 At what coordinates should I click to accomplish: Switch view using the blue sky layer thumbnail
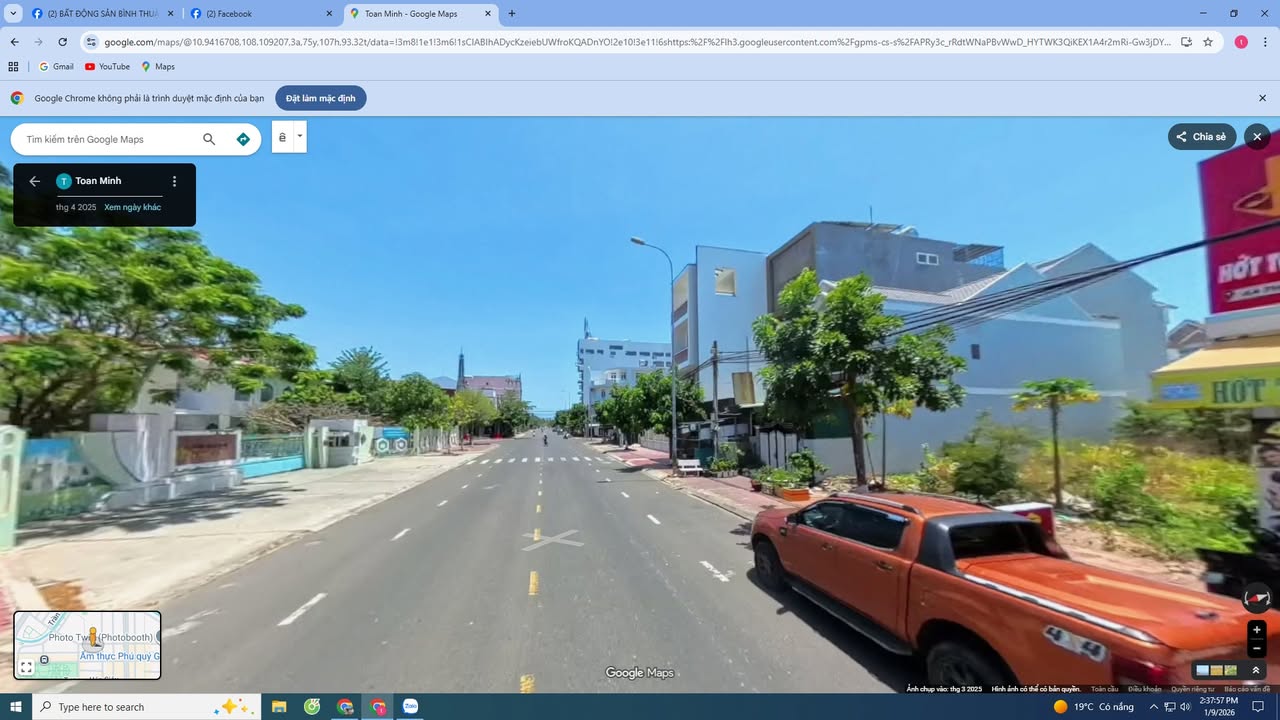coord(1204,669)
